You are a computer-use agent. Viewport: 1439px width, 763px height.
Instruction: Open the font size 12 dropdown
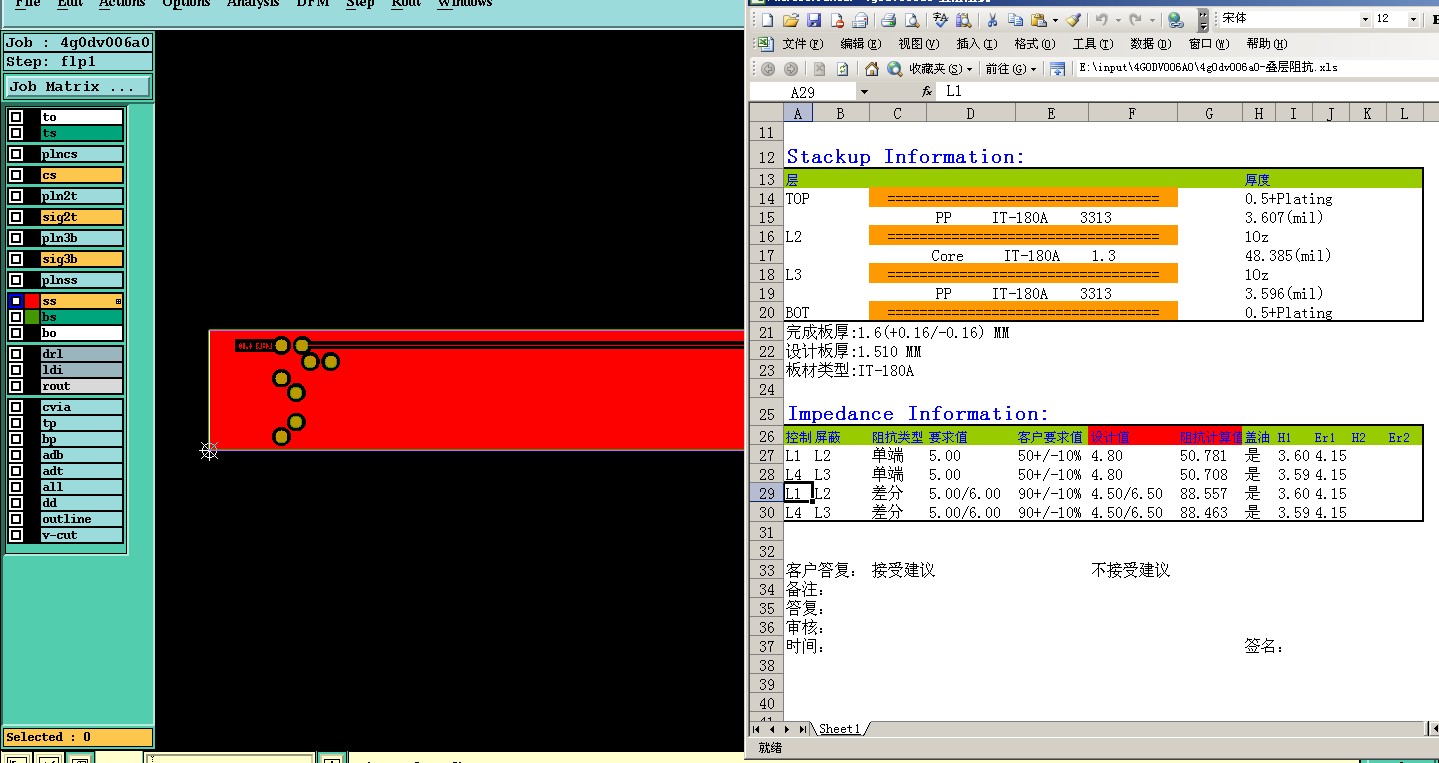1413,20
